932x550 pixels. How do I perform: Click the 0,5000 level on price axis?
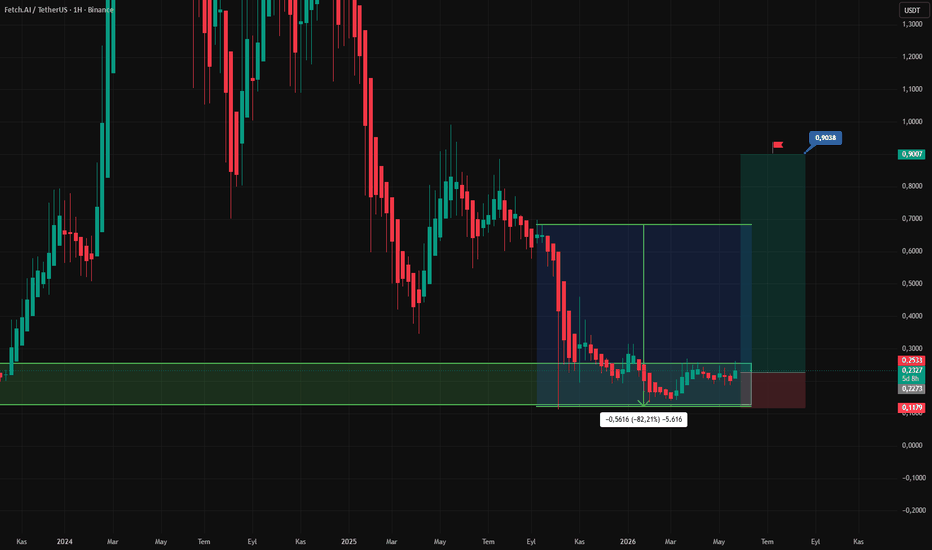coord(912,284)
